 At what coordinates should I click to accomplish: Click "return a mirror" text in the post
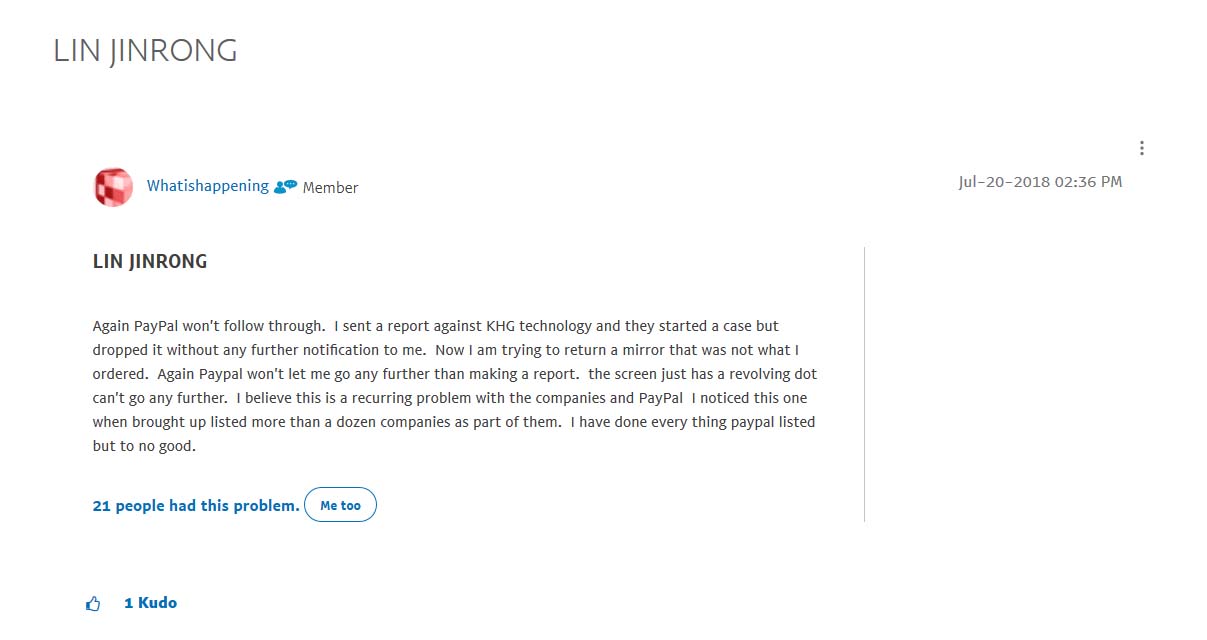[586, 350]
